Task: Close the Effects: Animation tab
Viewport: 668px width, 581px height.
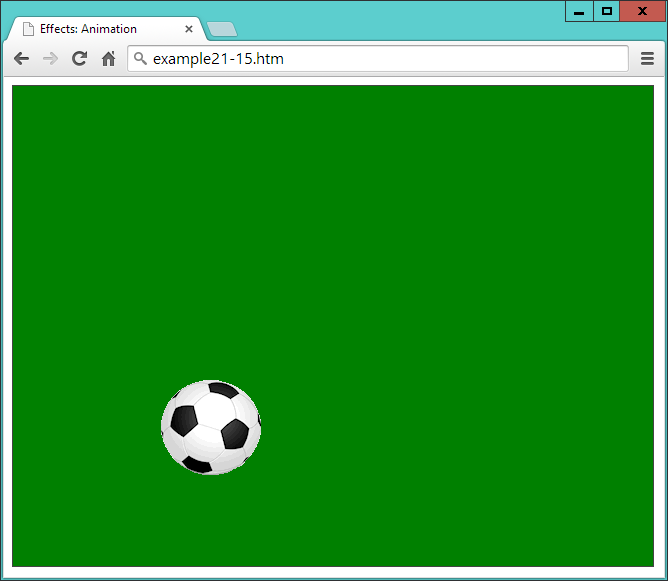Action: pyautogui.click(x=189, y=29)
